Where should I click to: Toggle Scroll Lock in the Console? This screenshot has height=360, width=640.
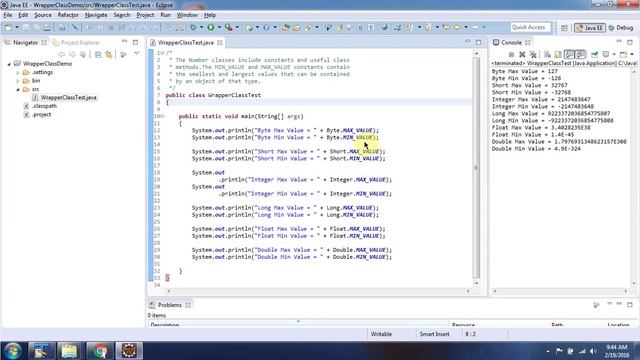pos(558,54)
